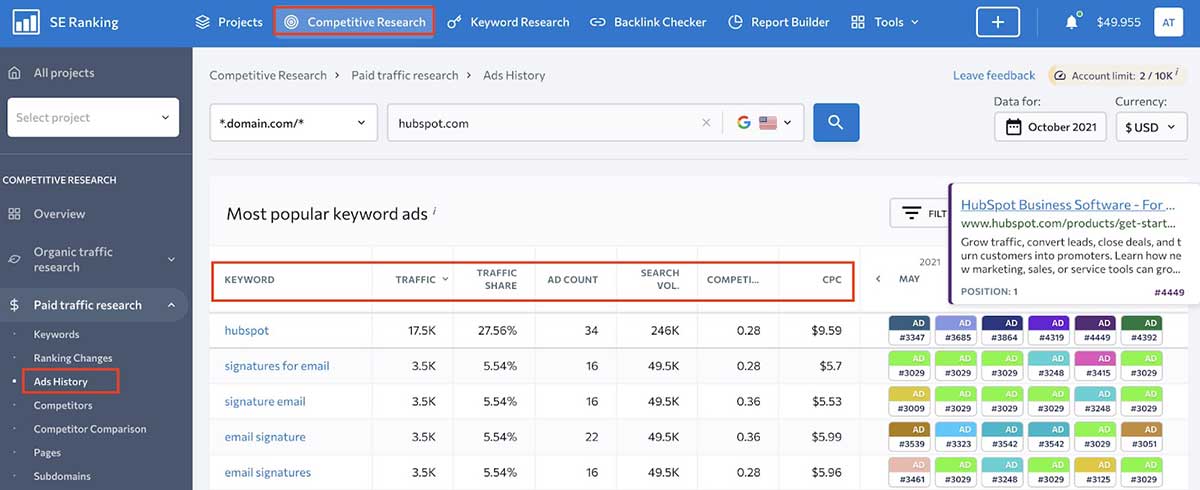Click the Account limit 2 / 10K badge
1200x490 pixels.
pyautogui.click(x=1118, y=75)
